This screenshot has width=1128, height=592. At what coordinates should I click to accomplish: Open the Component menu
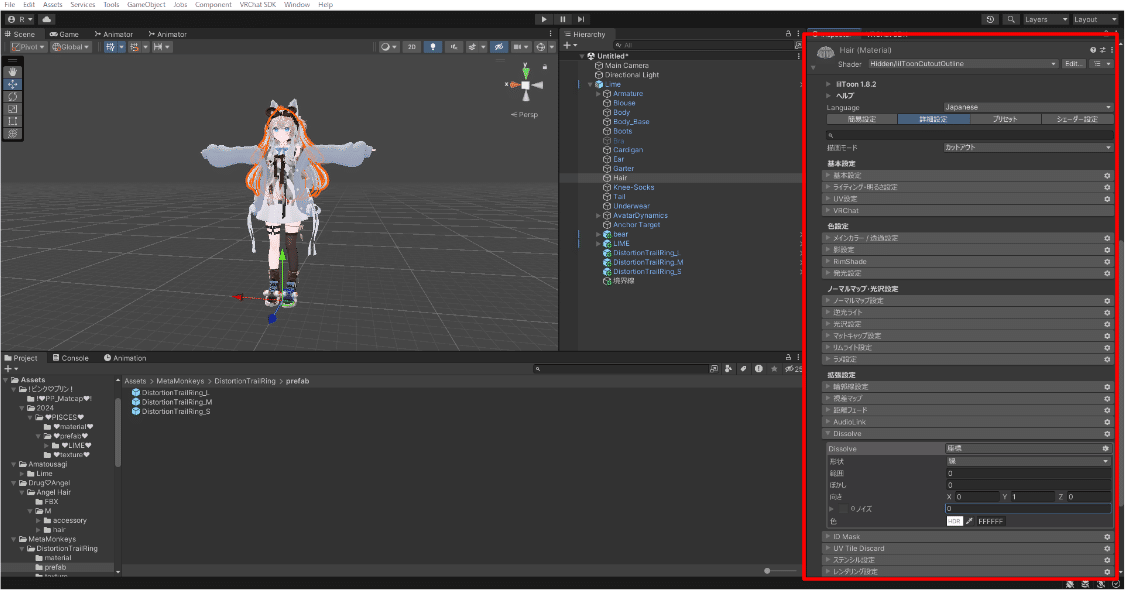pos(213,4)
